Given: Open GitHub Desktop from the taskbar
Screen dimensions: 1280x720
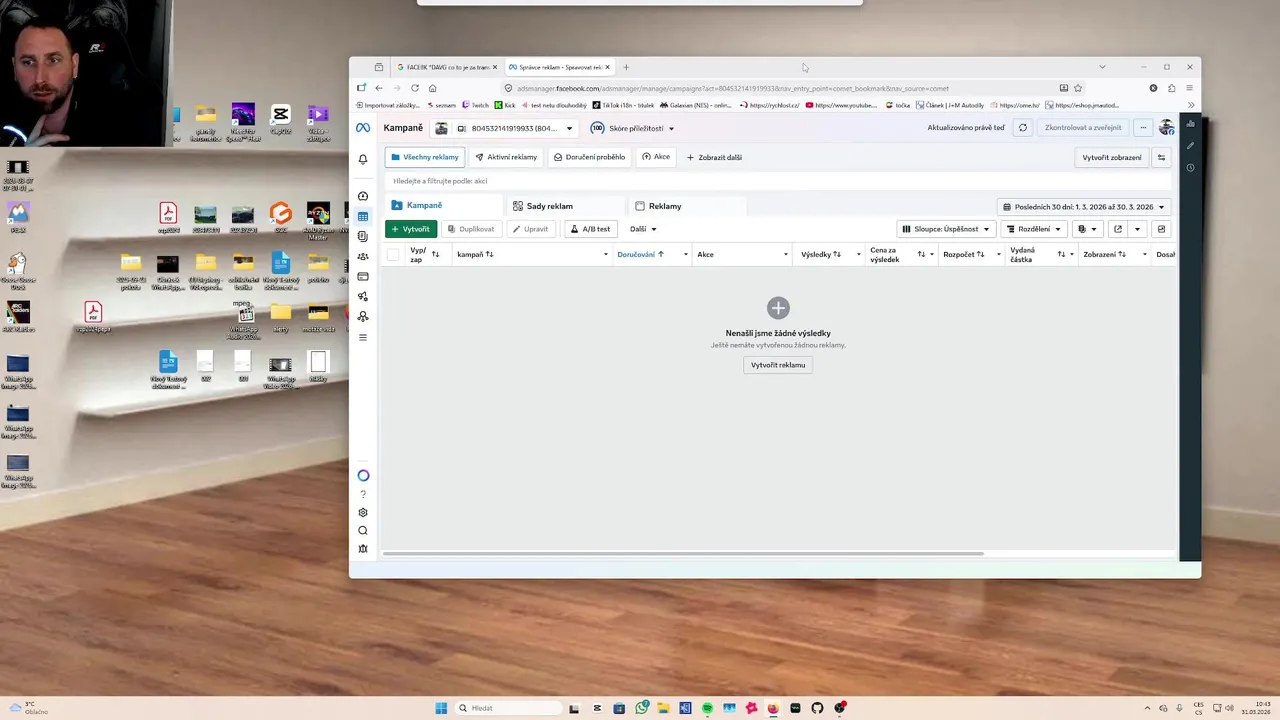Looking at the screenshot, I should coord(817,708).
